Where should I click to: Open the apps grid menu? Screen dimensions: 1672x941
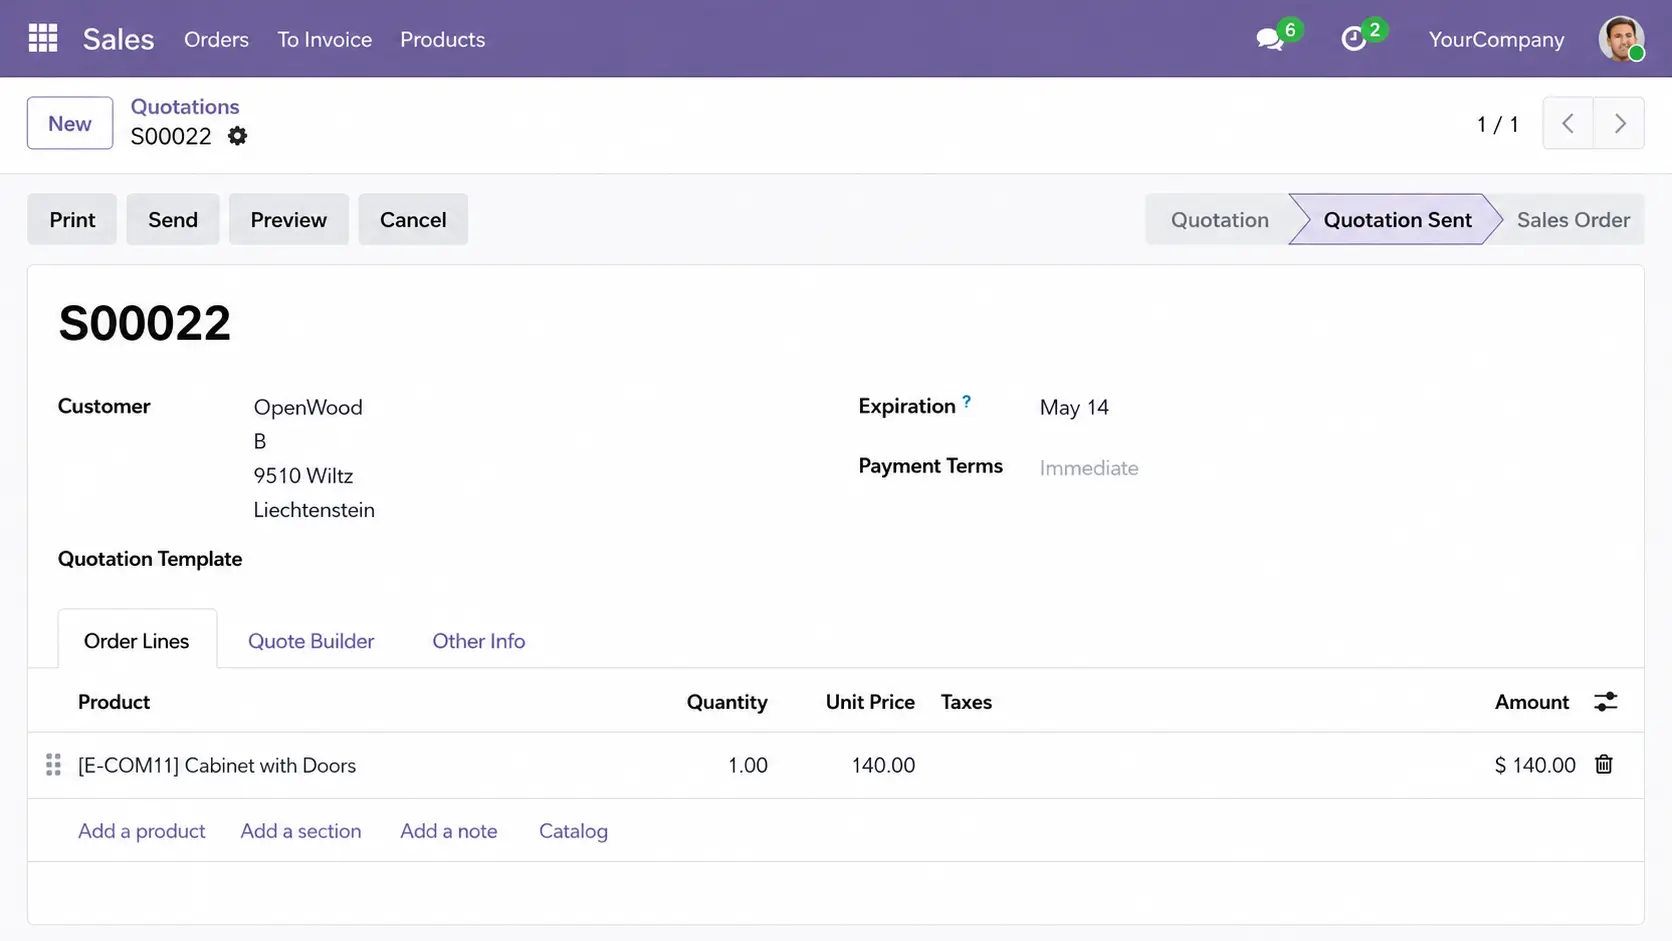point(42,38)
